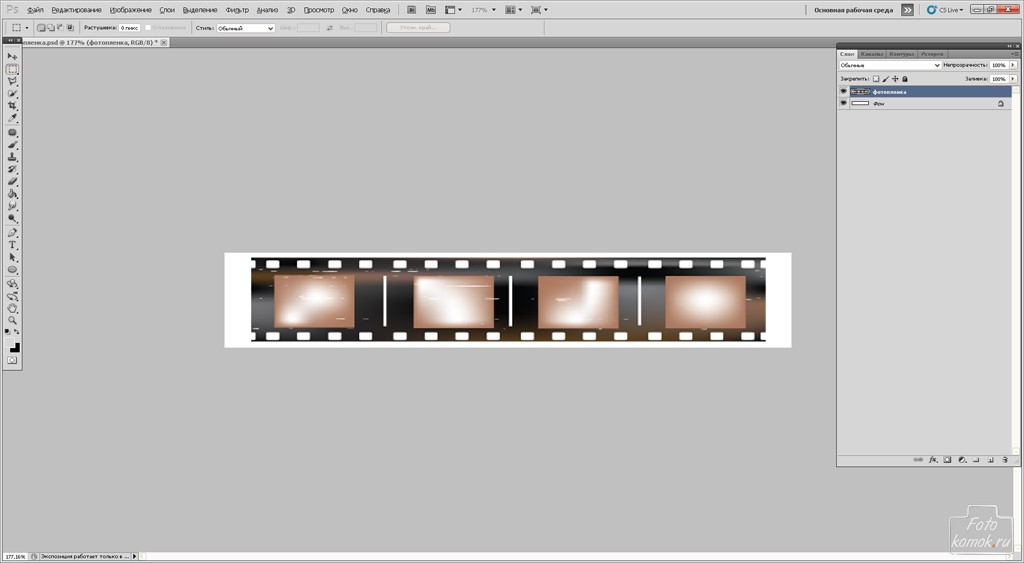Select the Clone Stamp tool
Viewport: 1024px width, 563px height.
[13, 157]
